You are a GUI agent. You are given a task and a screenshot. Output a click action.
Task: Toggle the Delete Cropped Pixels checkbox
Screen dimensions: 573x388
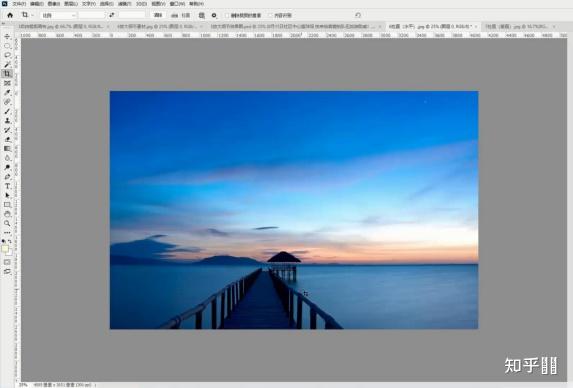pos(227,15)
